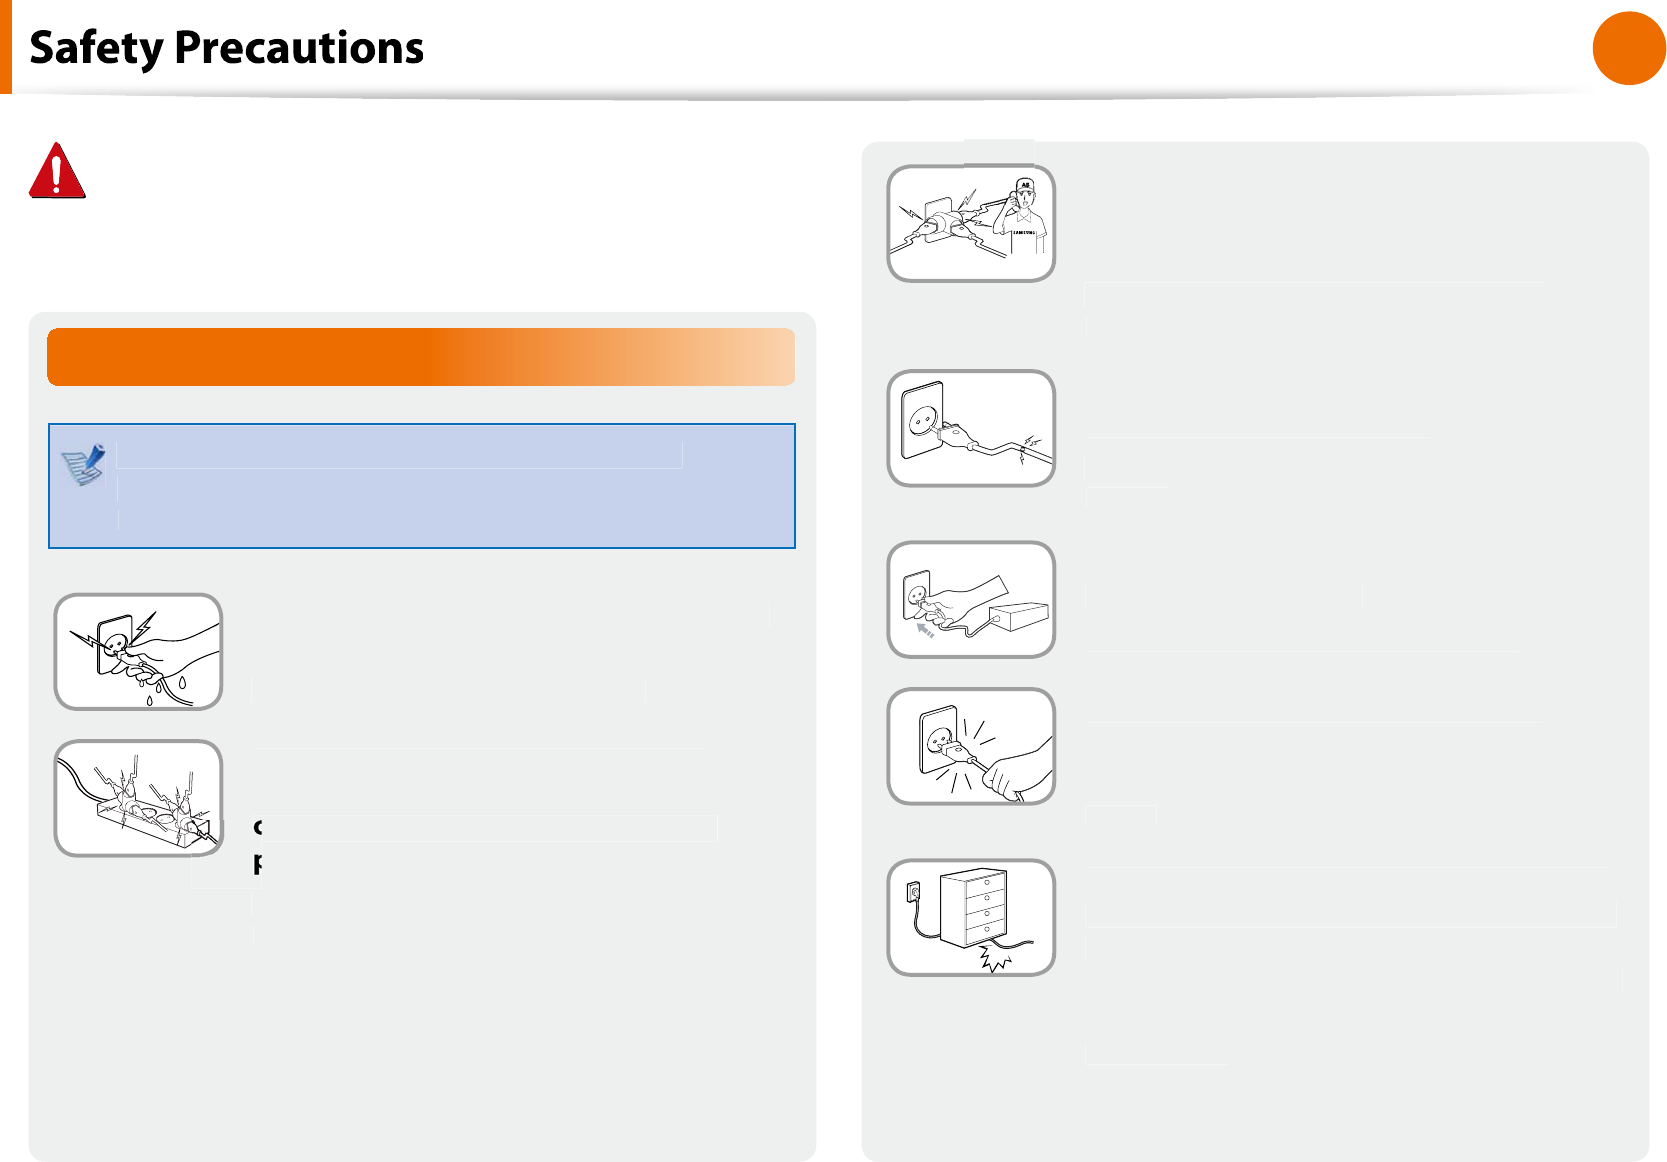Click the notepad and pencil note icon
Viewport: 1667px width, 1162px height.
pyautogui.click(x=84, y=464)
